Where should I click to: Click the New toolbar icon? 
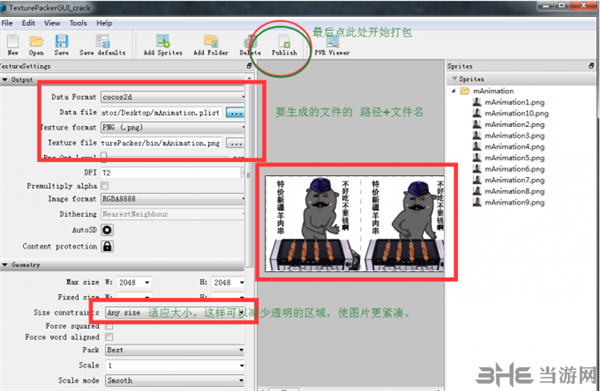click(x=13, y=41)
